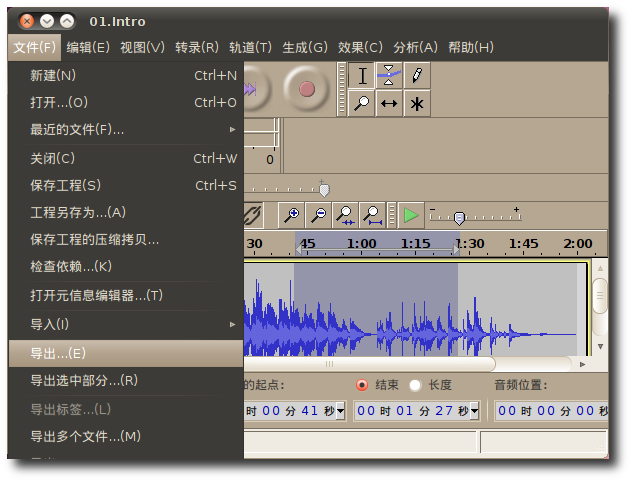Open the 生成(G) menu
This screenshot has width=632, height=482.
click(x=305, y=48)
